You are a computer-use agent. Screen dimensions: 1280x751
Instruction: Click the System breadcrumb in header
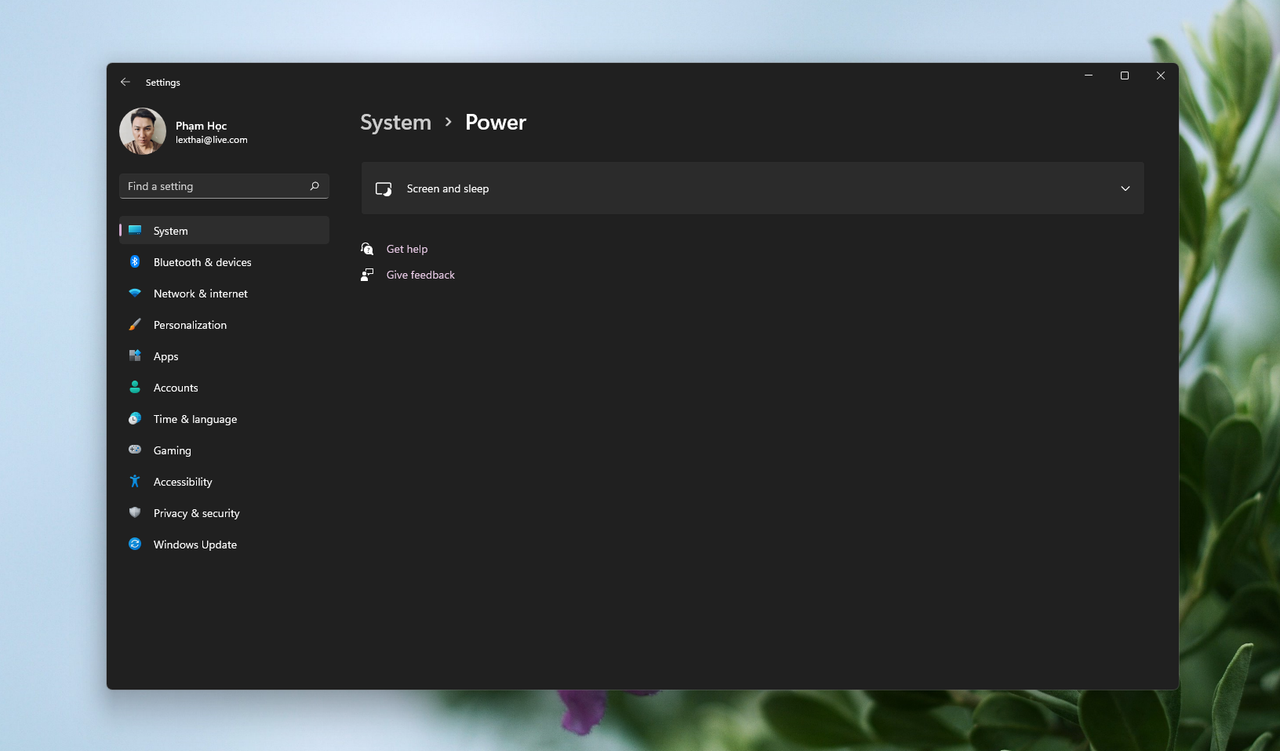point(396,122)
